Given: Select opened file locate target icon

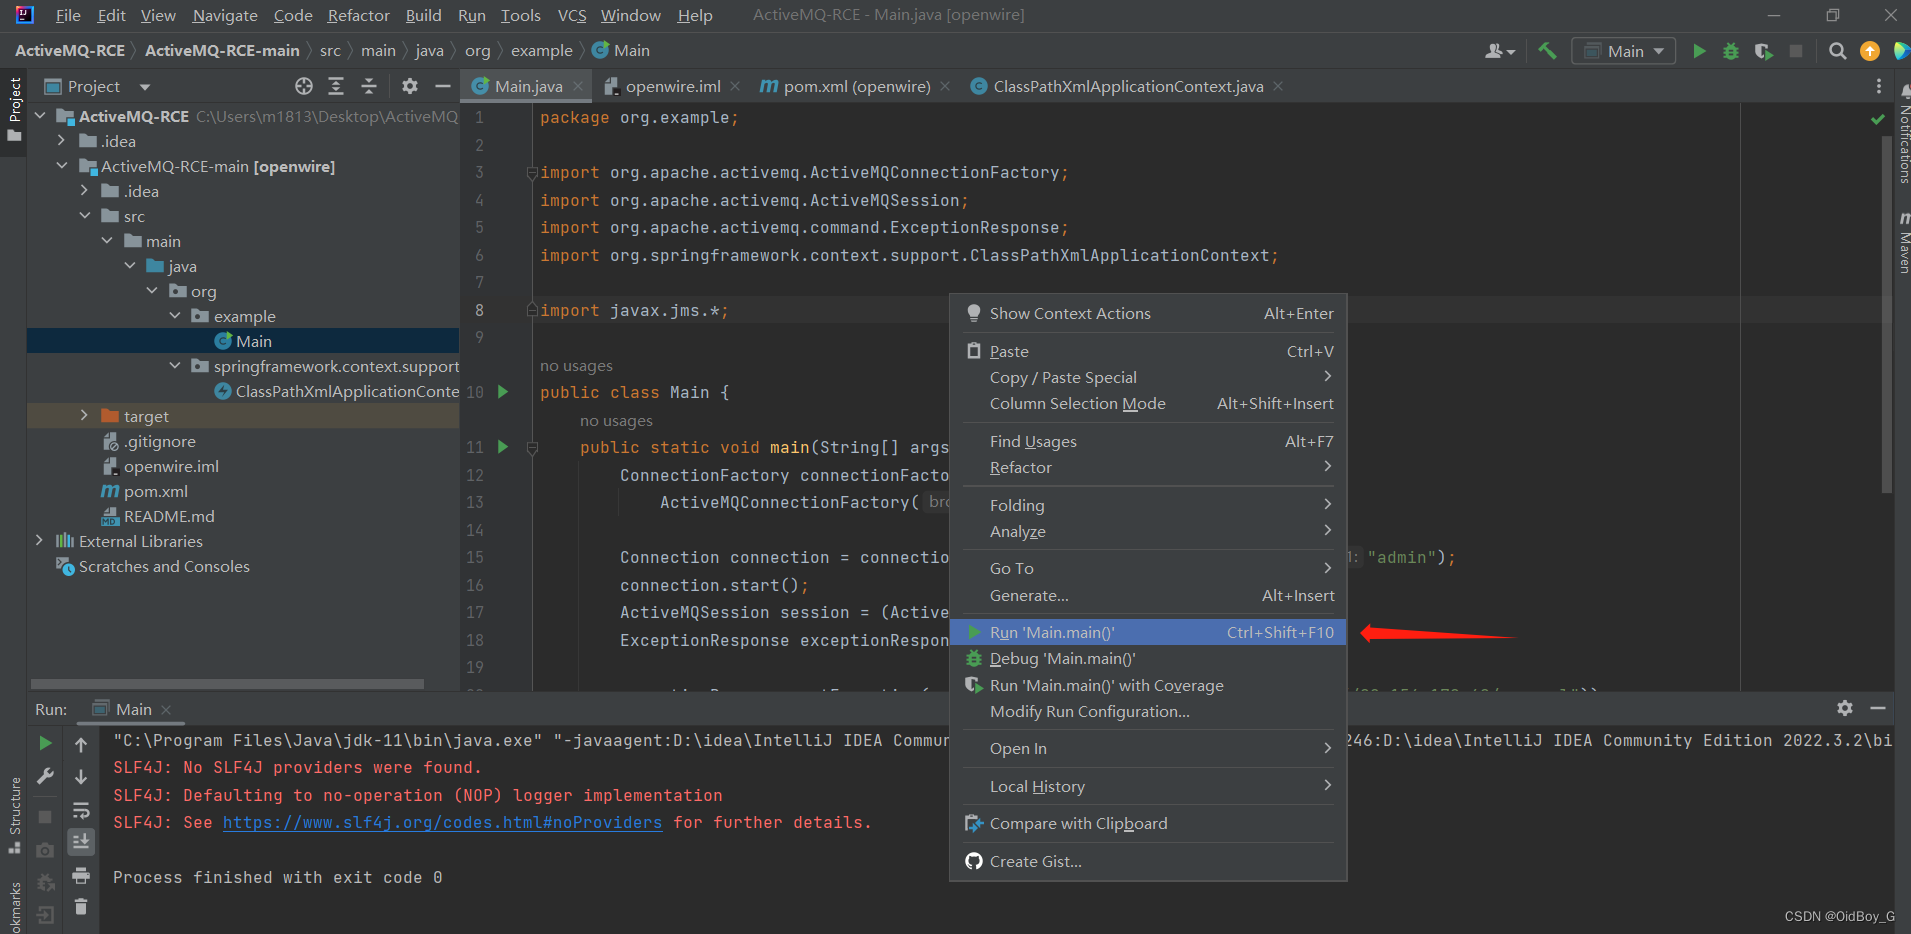Looking at the screenshot, I should click(x=304, y=86).
